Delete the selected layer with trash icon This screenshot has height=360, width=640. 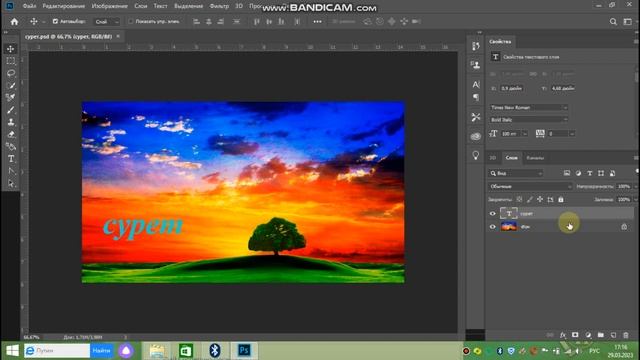(x=626, y=335)
